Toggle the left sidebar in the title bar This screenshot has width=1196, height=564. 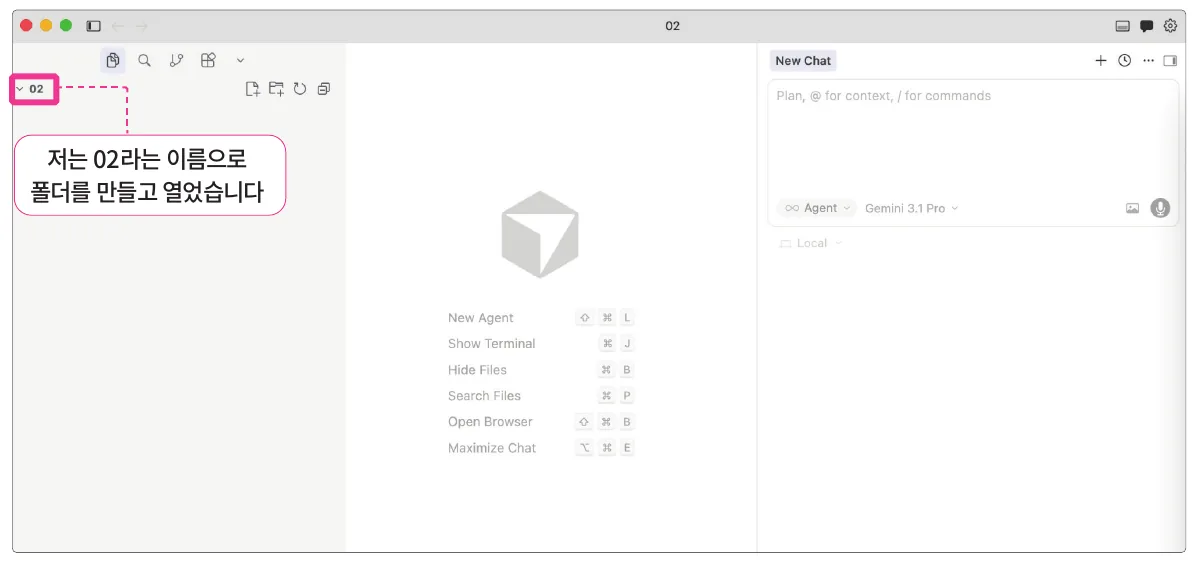93,26
